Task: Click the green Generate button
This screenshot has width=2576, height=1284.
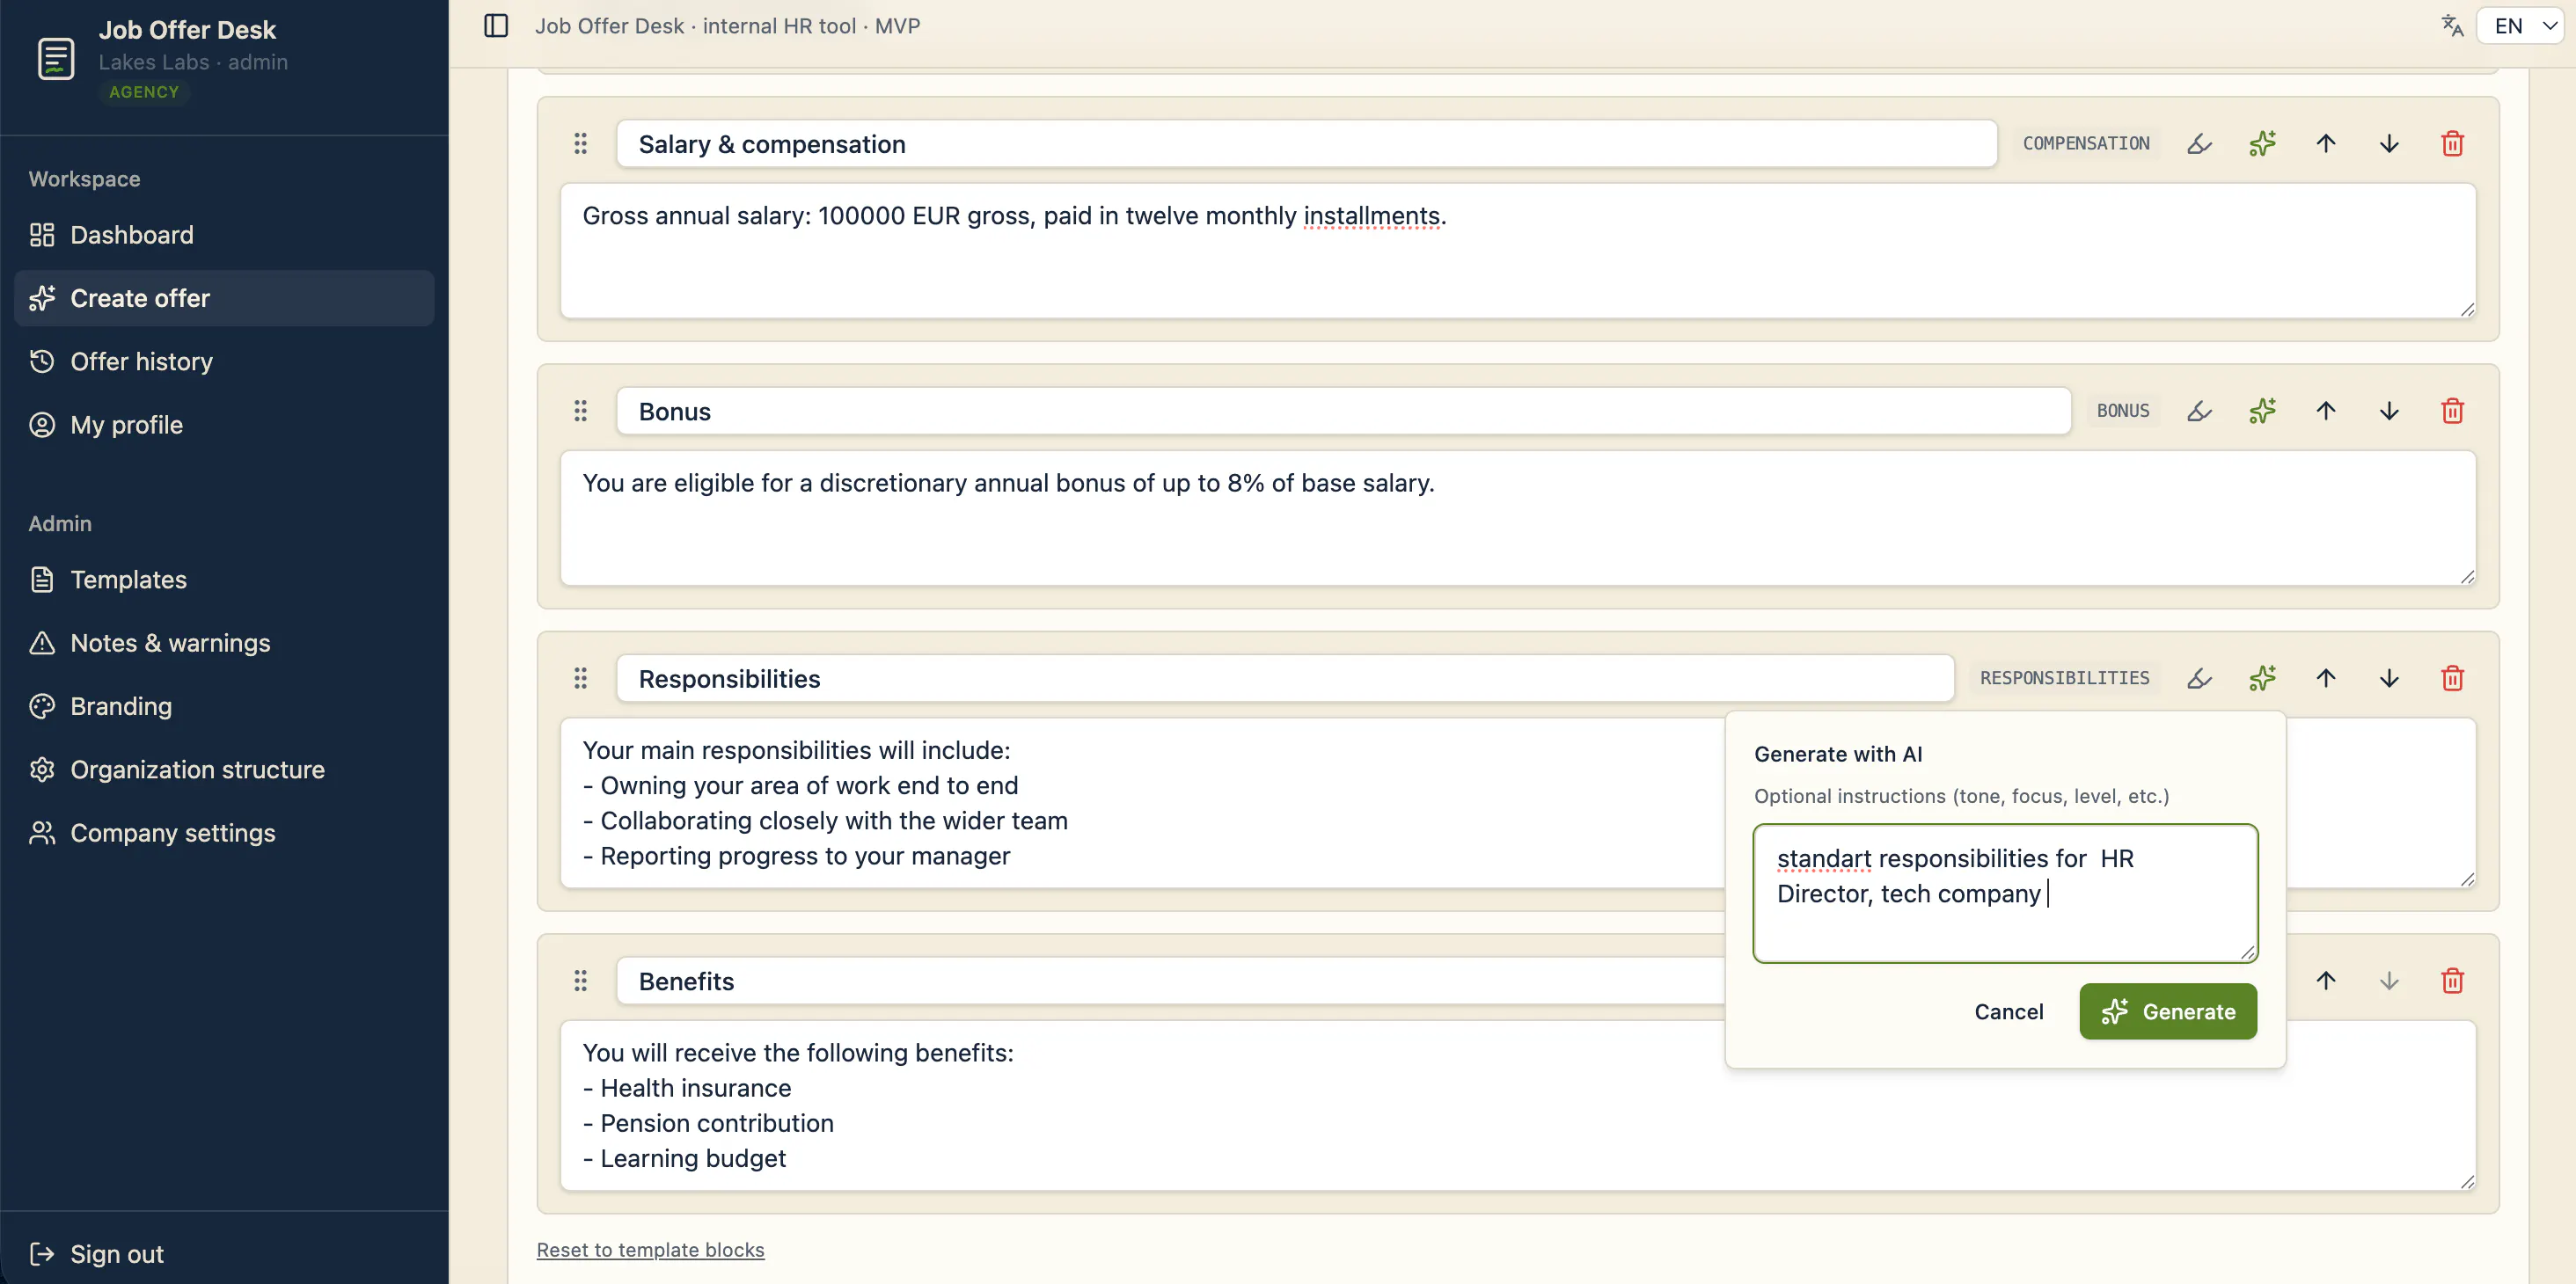Action: 2168,1011
